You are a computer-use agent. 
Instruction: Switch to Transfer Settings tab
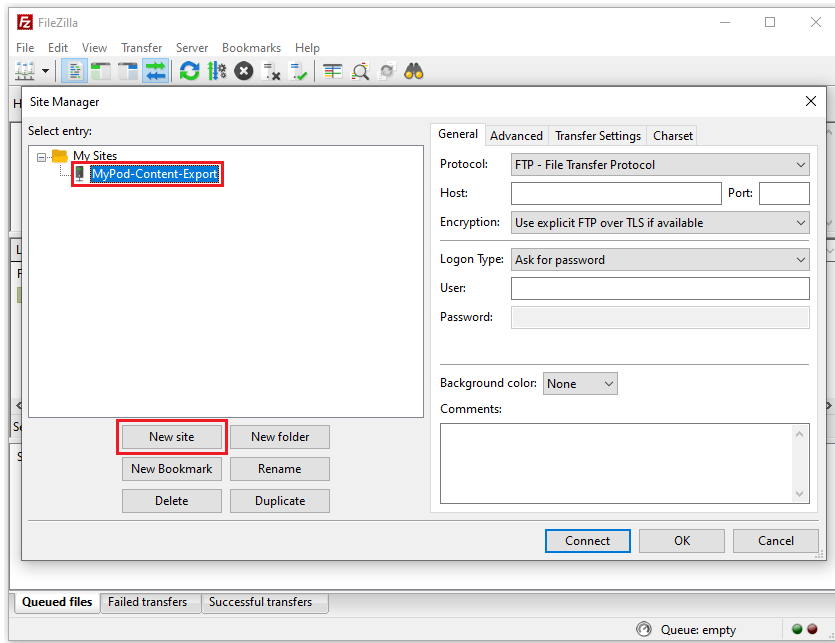click(597, 136)
